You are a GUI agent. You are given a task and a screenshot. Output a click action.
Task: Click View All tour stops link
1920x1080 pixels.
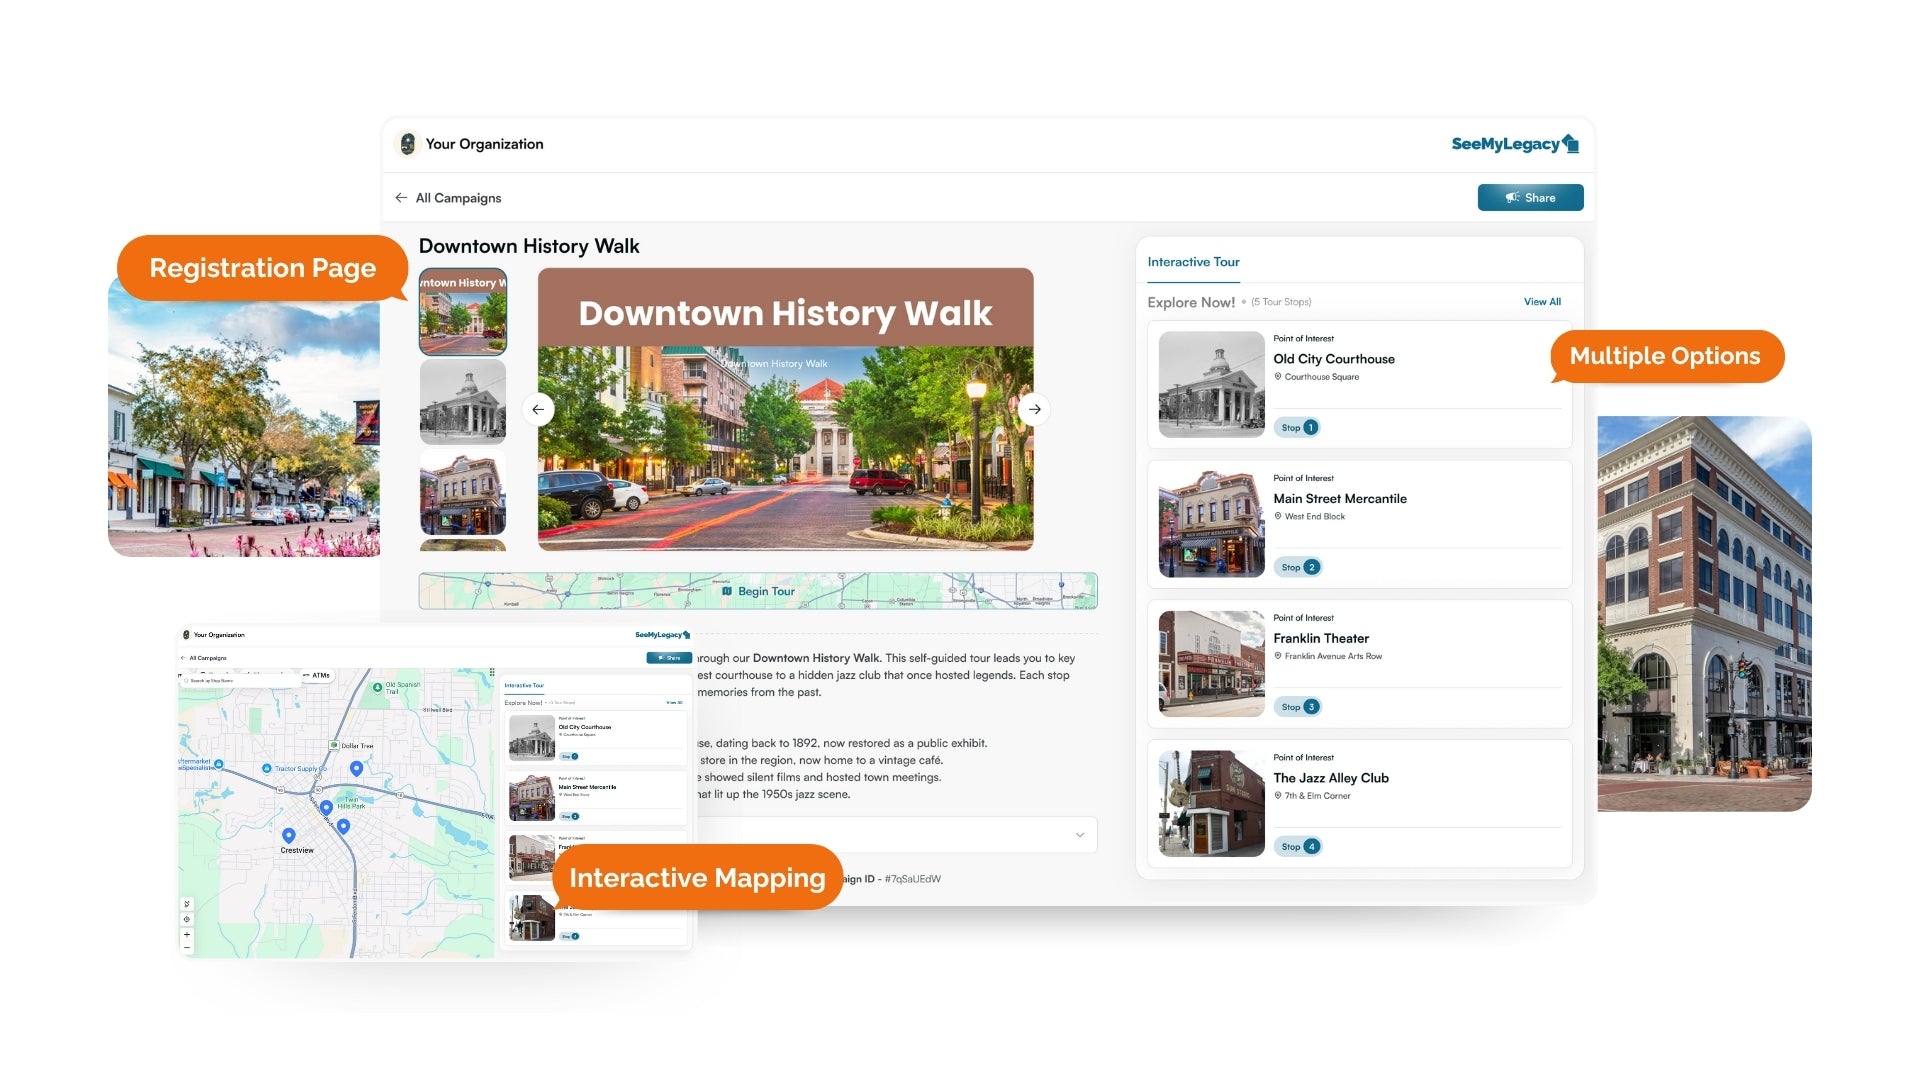pyautogui.click(x=1541, y=302)
